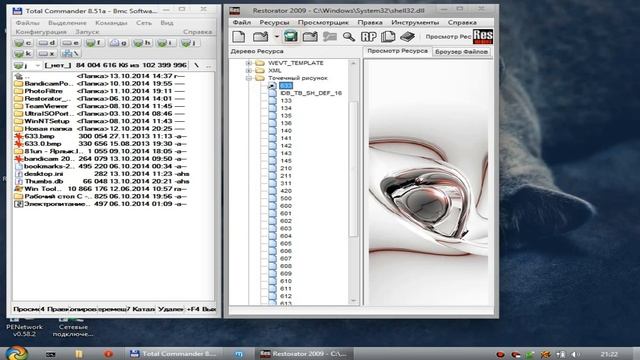Select bitmap resource 210
Screen dimensions: 640x360
286,168
